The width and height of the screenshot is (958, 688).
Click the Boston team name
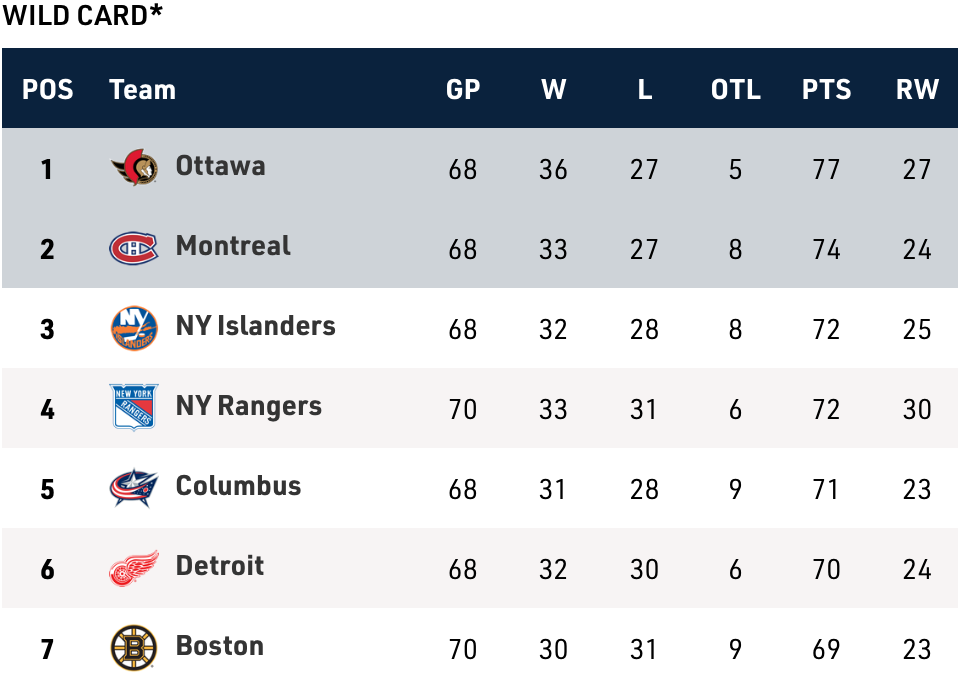[x=219, y=645]
